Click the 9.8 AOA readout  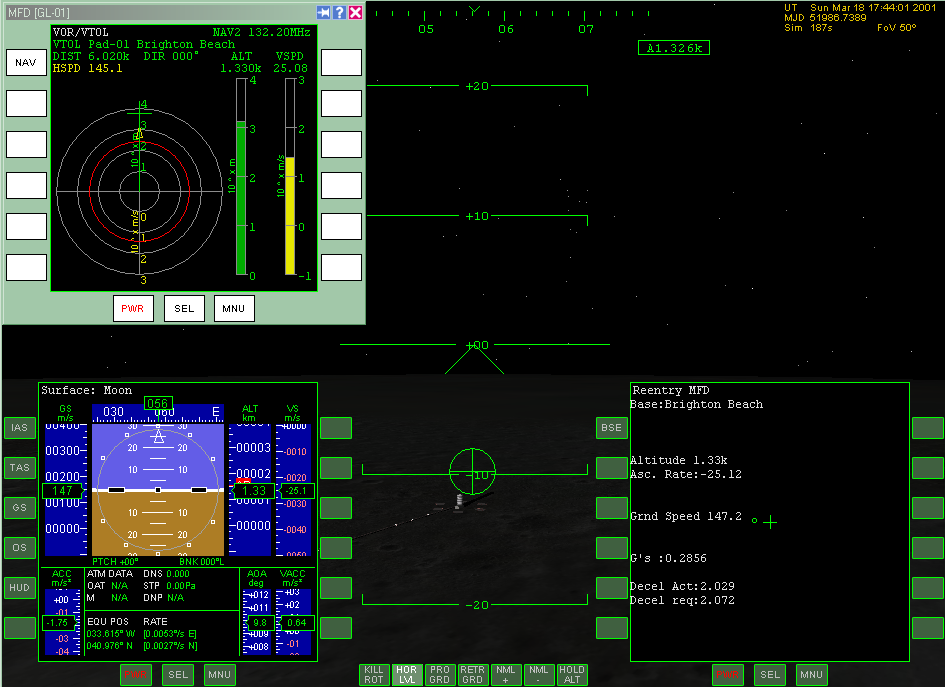pos(260,623)
